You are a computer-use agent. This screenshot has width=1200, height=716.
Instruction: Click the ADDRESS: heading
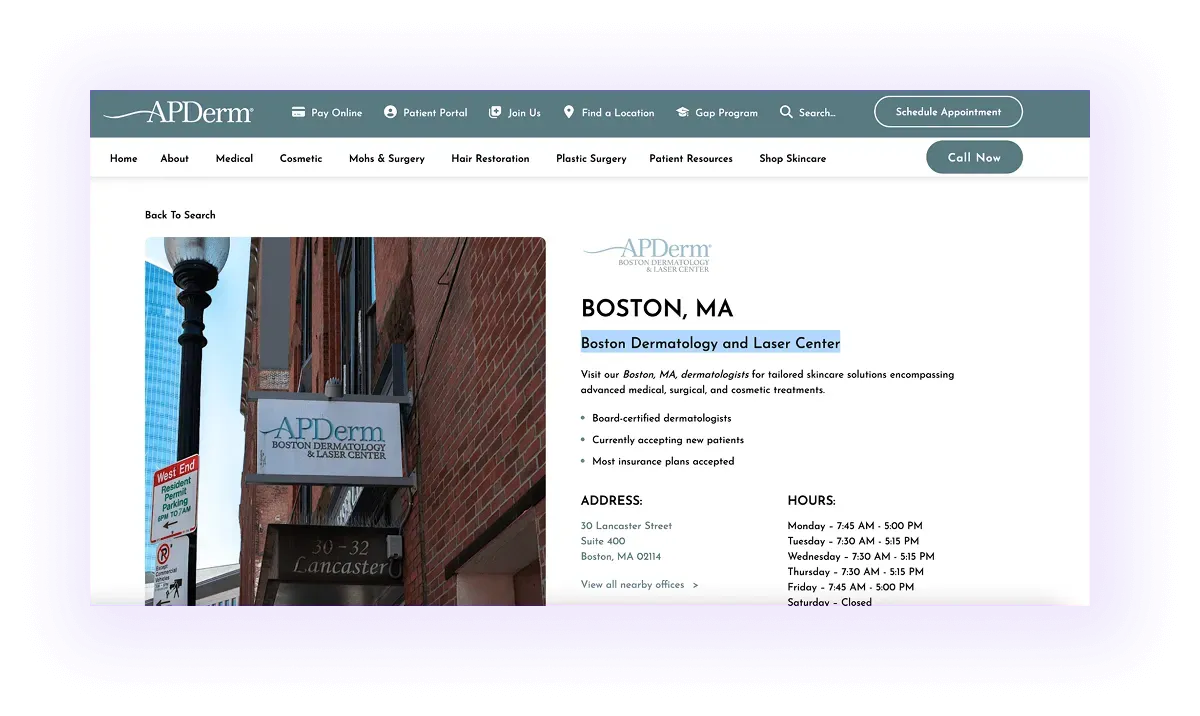click(x=612, y=501)
